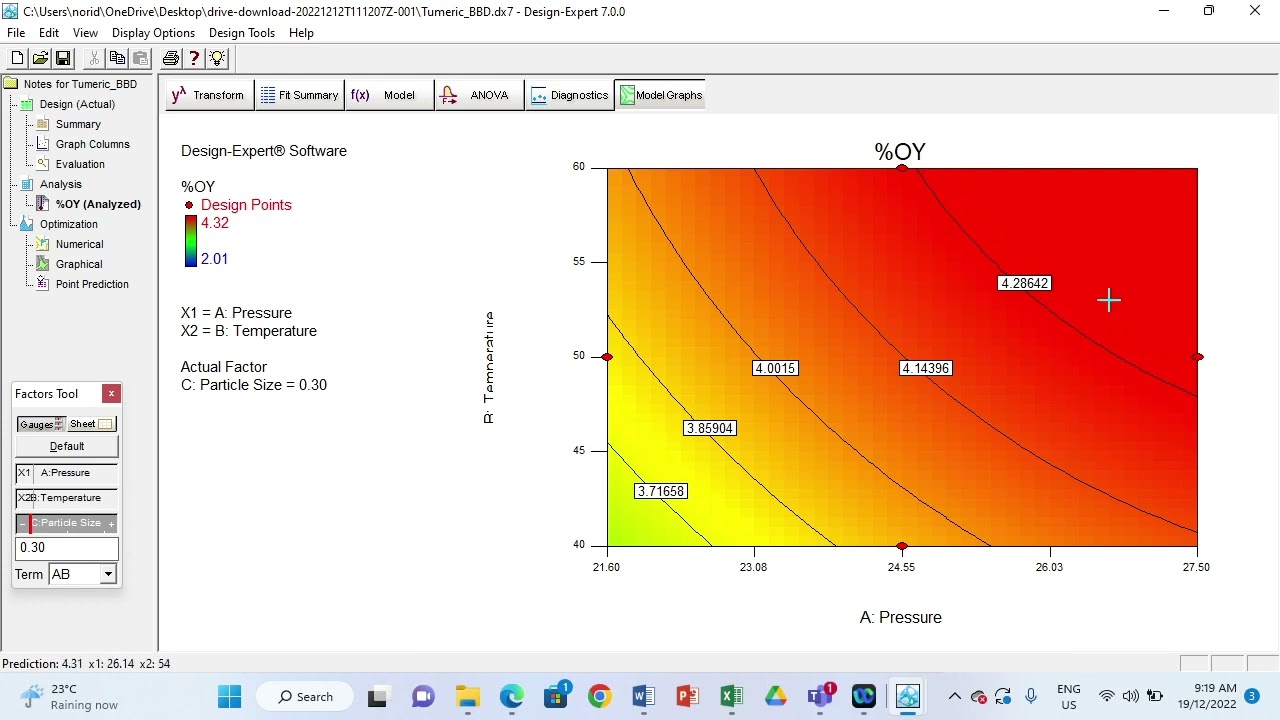Click the Print toolbar icon
Viewport: 1280px width, 720px height.
click(171, 59)
